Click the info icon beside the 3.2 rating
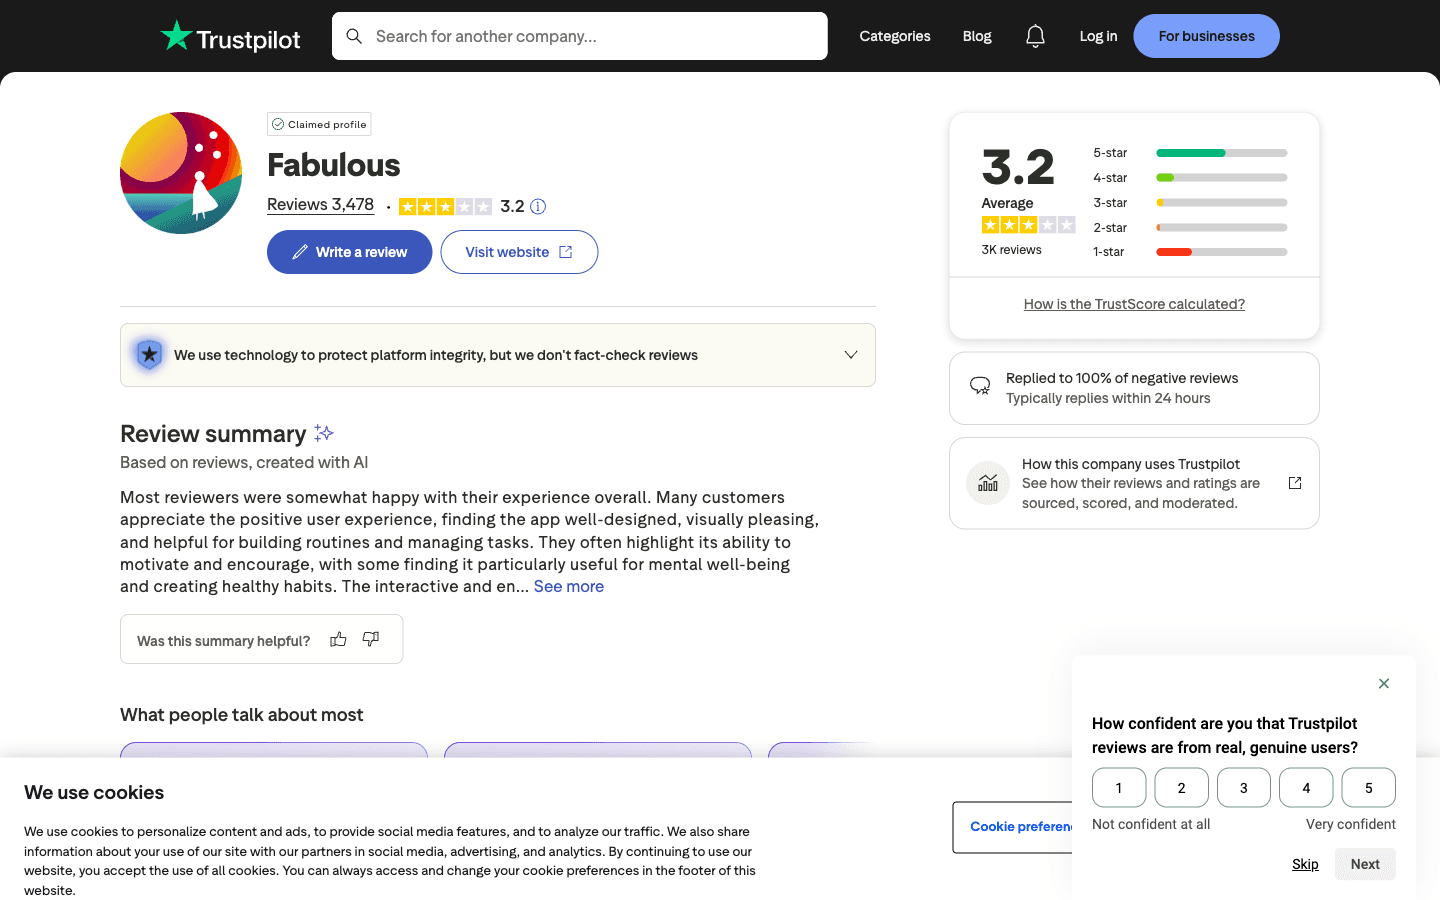Screen dimensions: 1440x900 (x=538, y=206)
